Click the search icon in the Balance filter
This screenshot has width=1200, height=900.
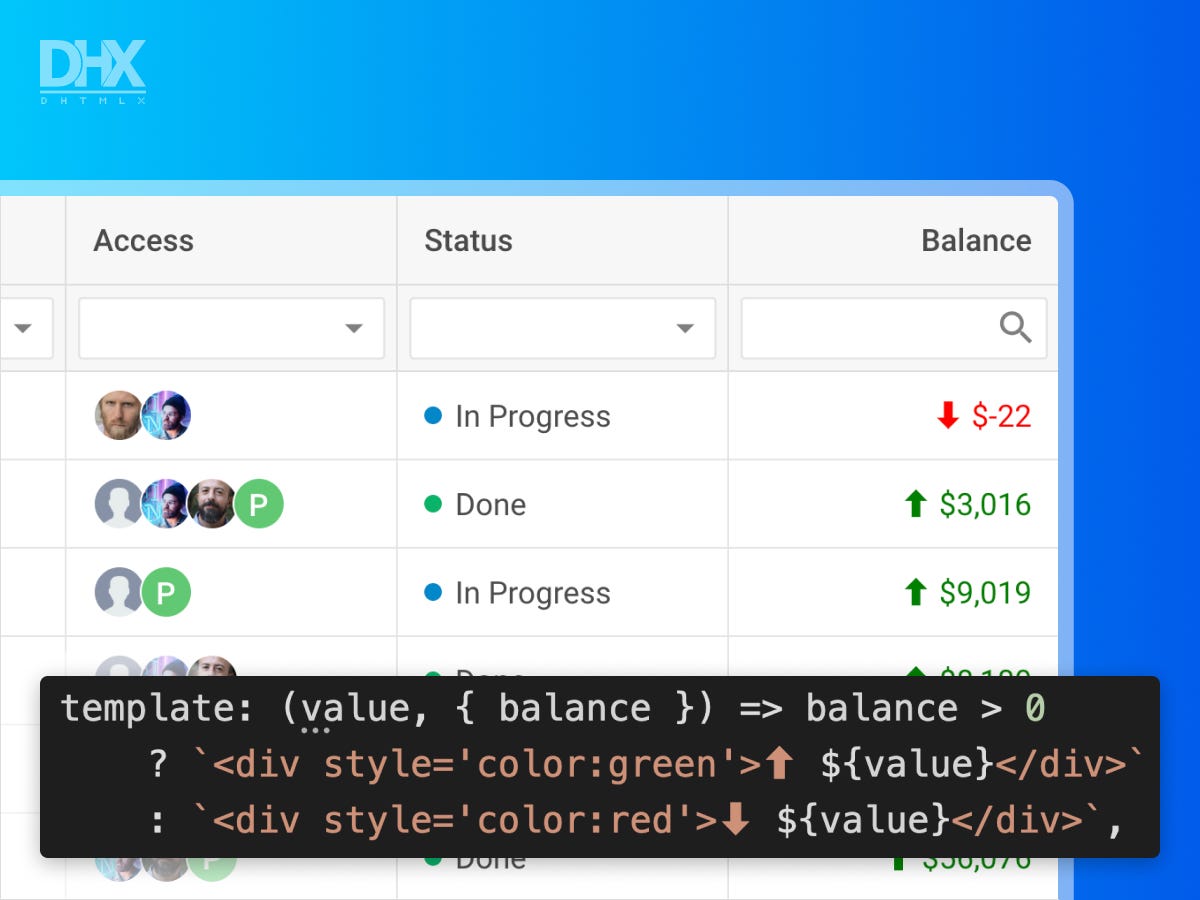(1016, 328)
